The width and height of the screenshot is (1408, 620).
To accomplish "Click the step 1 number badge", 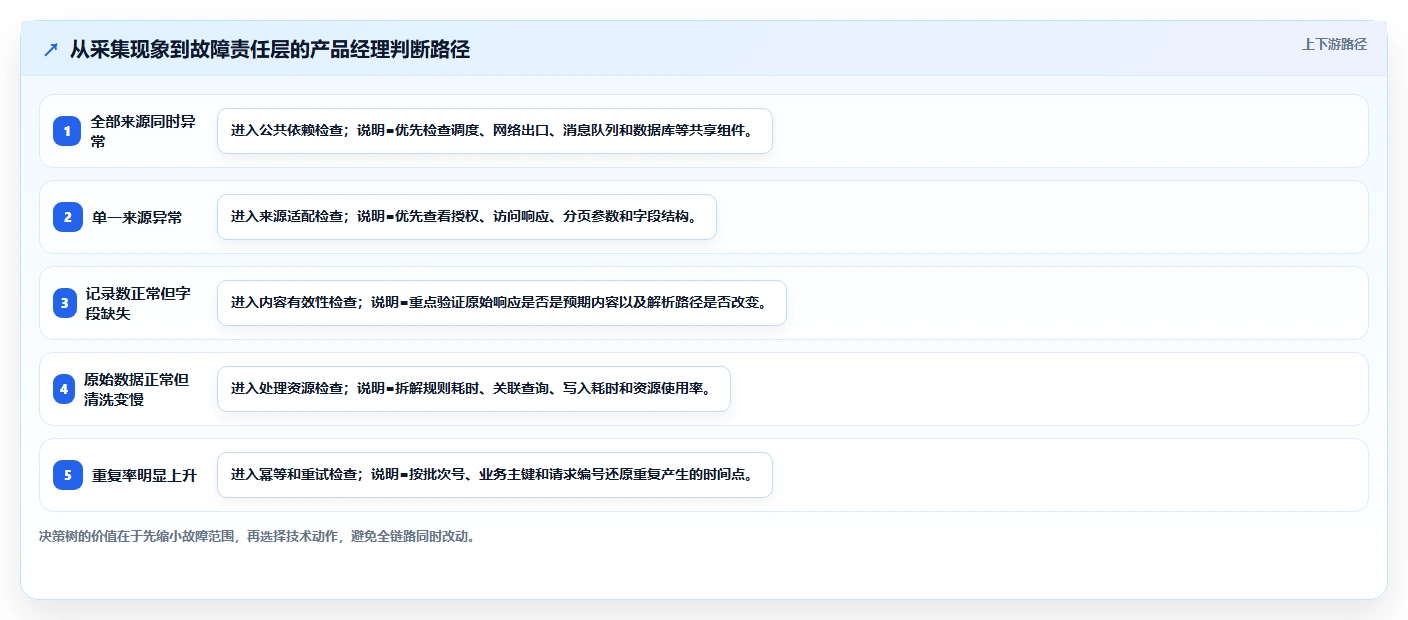I will coord(68,131).
